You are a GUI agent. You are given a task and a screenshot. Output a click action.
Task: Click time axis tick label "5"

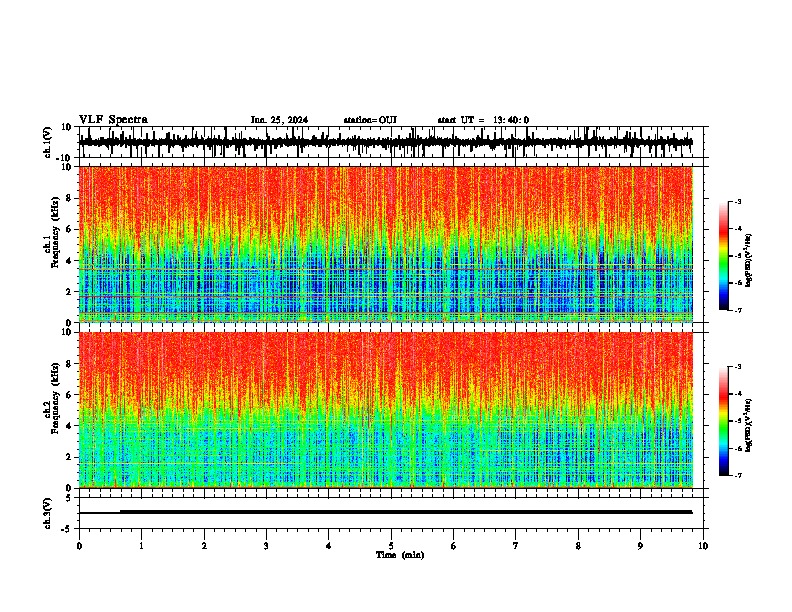click(391, 546)
